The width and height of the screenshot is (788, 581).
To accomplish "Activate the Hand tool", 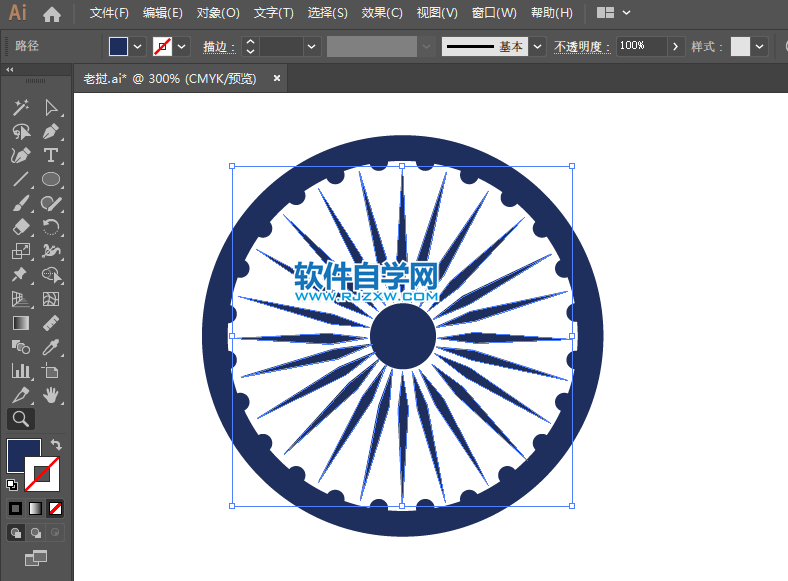I will click(51, 395).
